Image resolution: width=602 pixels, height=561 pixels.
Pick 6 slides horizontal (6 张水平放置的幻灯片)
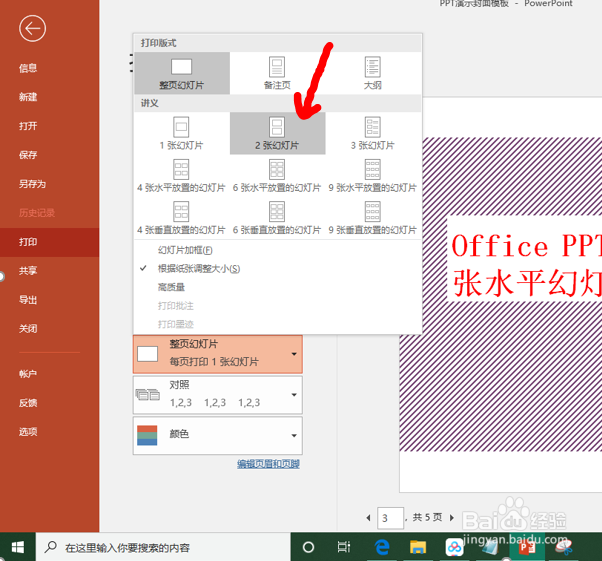pos(277,175)
